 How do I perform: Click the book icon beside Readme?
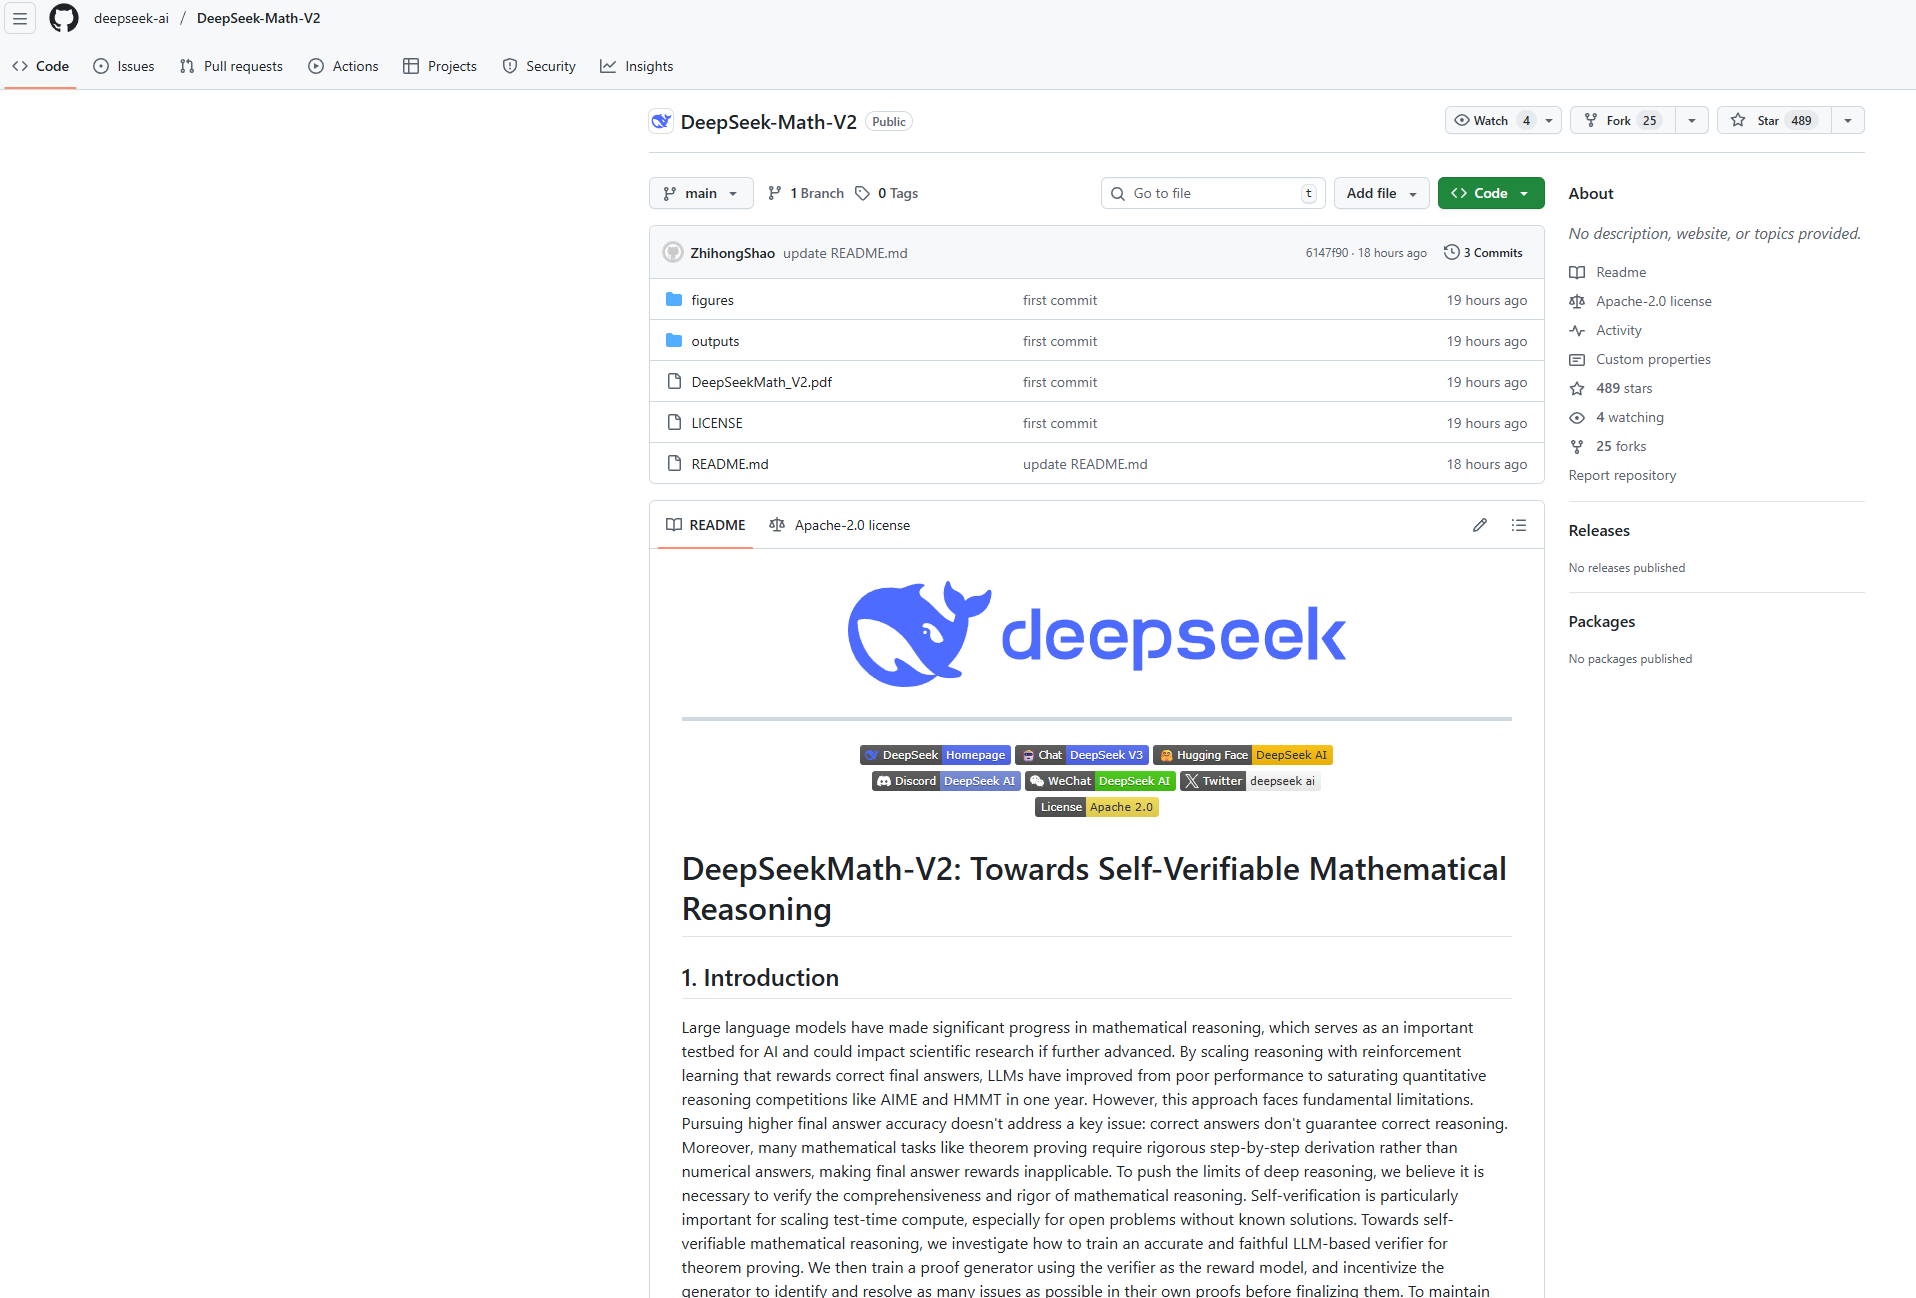coord(1577,272)
